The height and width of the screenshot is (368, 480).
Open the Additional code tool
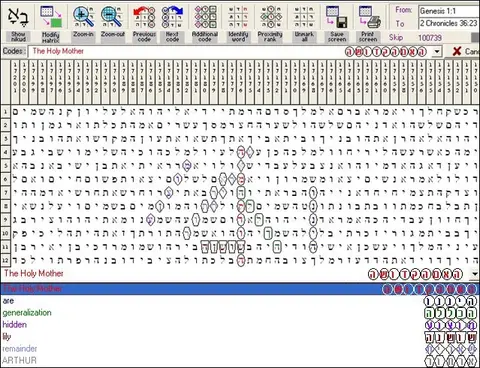click(x=205, y=17)
